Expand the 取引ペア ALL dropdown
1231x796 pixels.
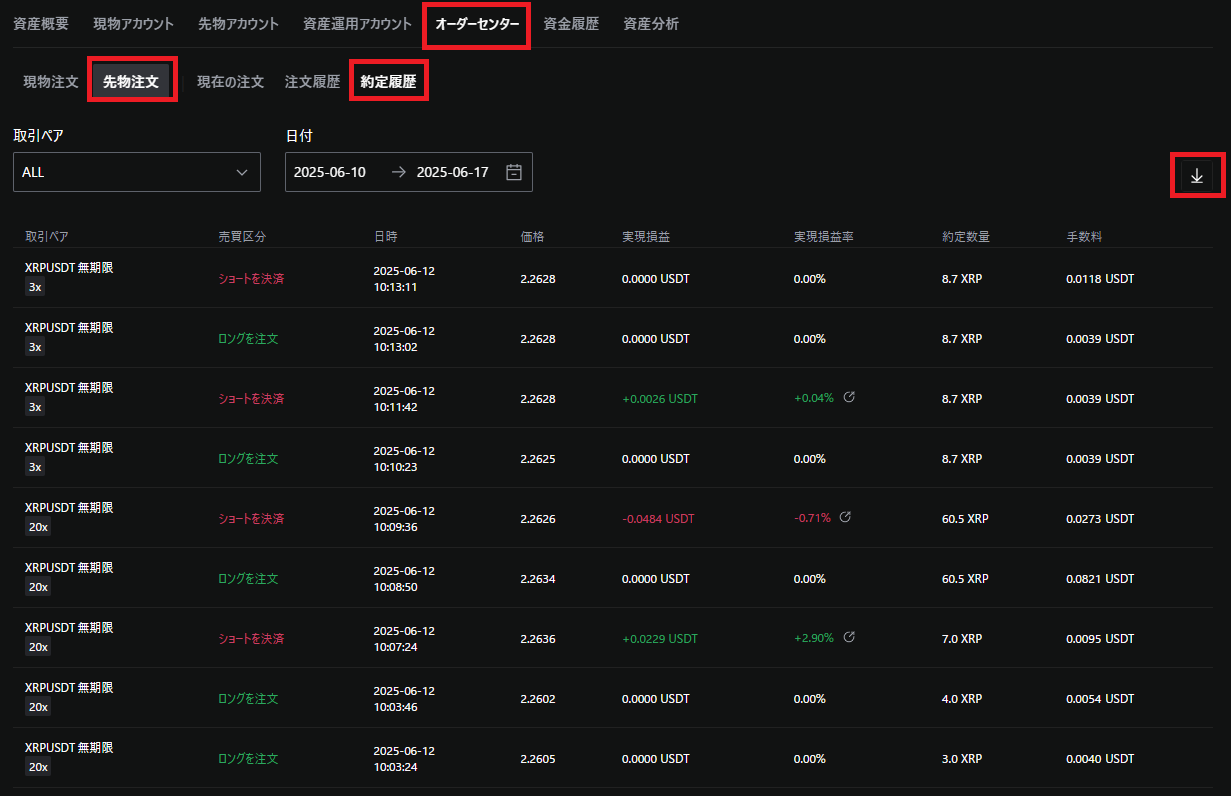[x=137, y=172]
